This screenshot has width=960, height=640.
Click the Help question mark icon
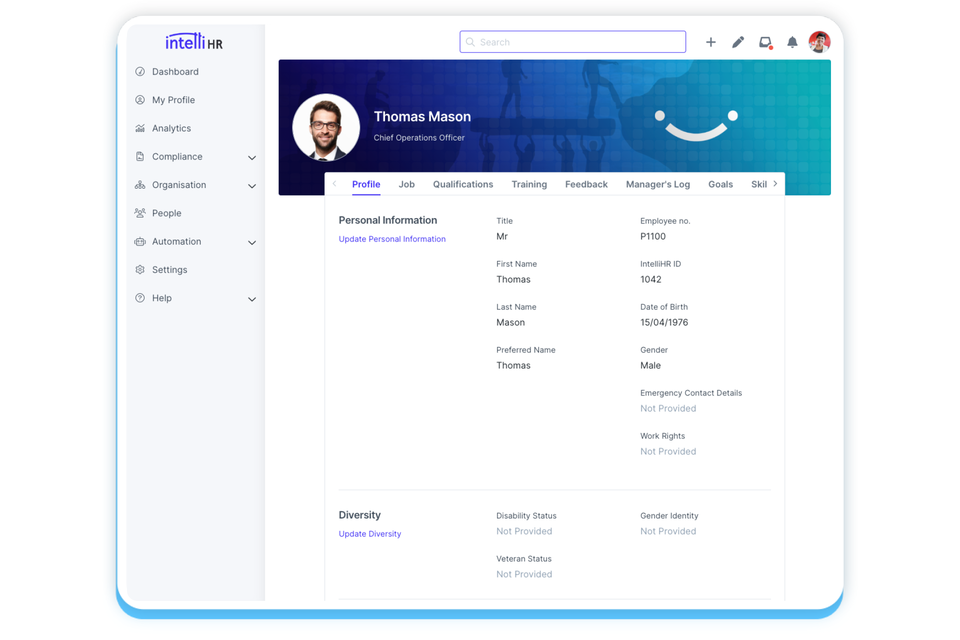(x=140, y=298)
